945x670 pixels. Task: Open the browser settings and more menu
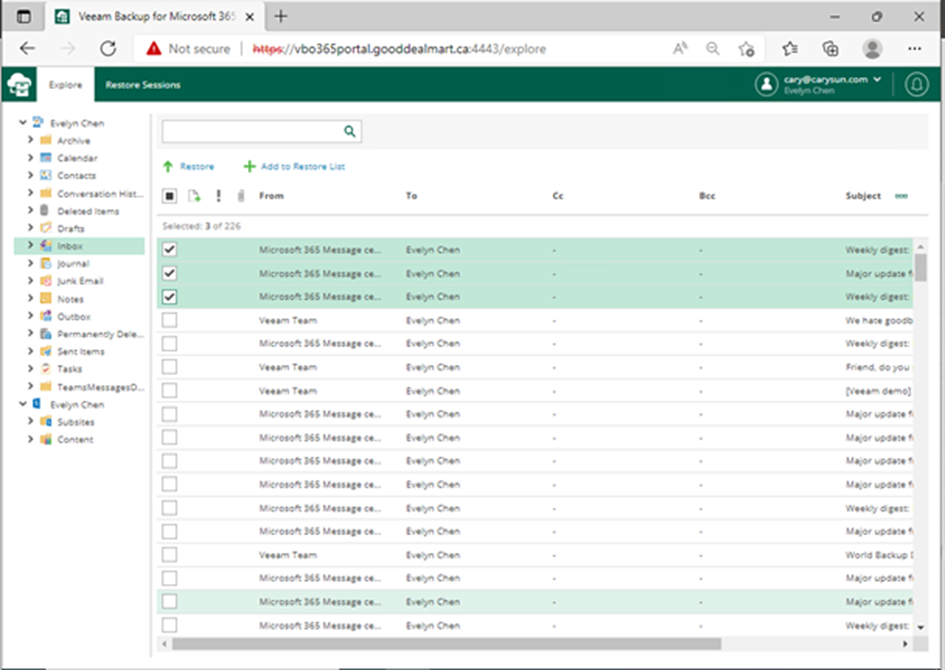tap(914, 49)
